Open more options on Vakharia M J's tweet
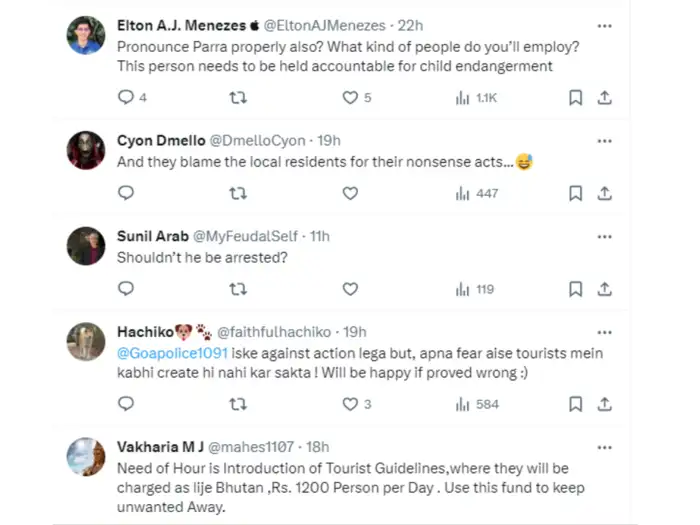The image size is (700, 525). click(604, 447)
